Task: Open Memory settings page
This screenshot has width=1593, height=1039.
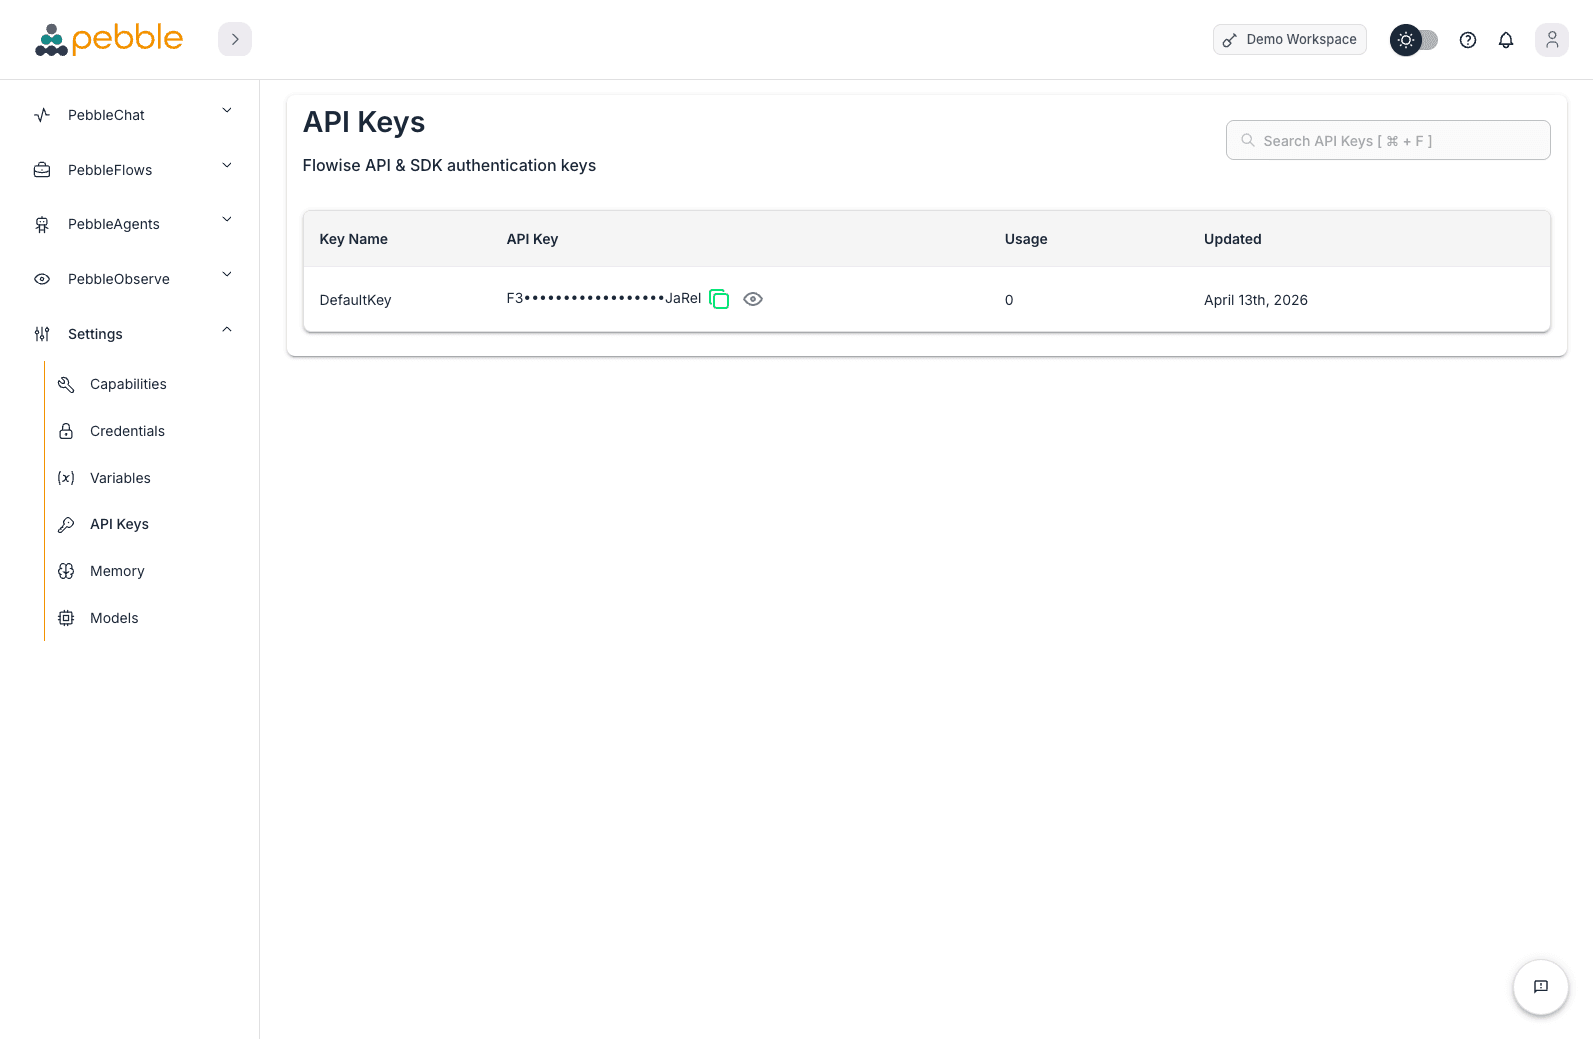Action: pyautogui.click(x=117, y=571)
